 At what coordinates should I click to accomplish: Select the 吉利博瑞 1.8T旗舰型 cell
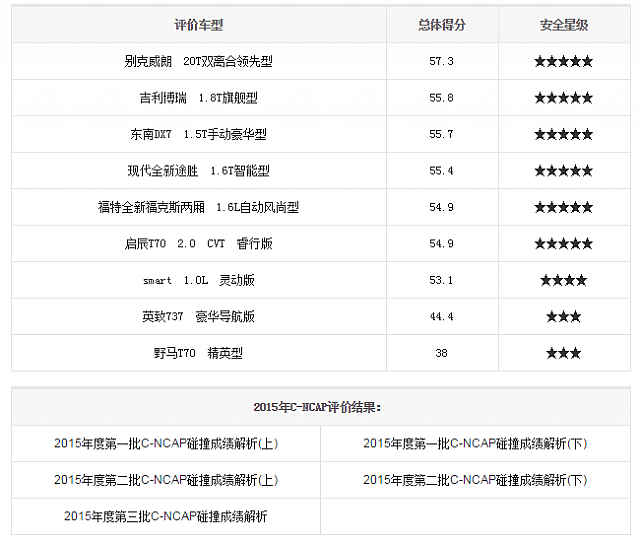(199, 98)
